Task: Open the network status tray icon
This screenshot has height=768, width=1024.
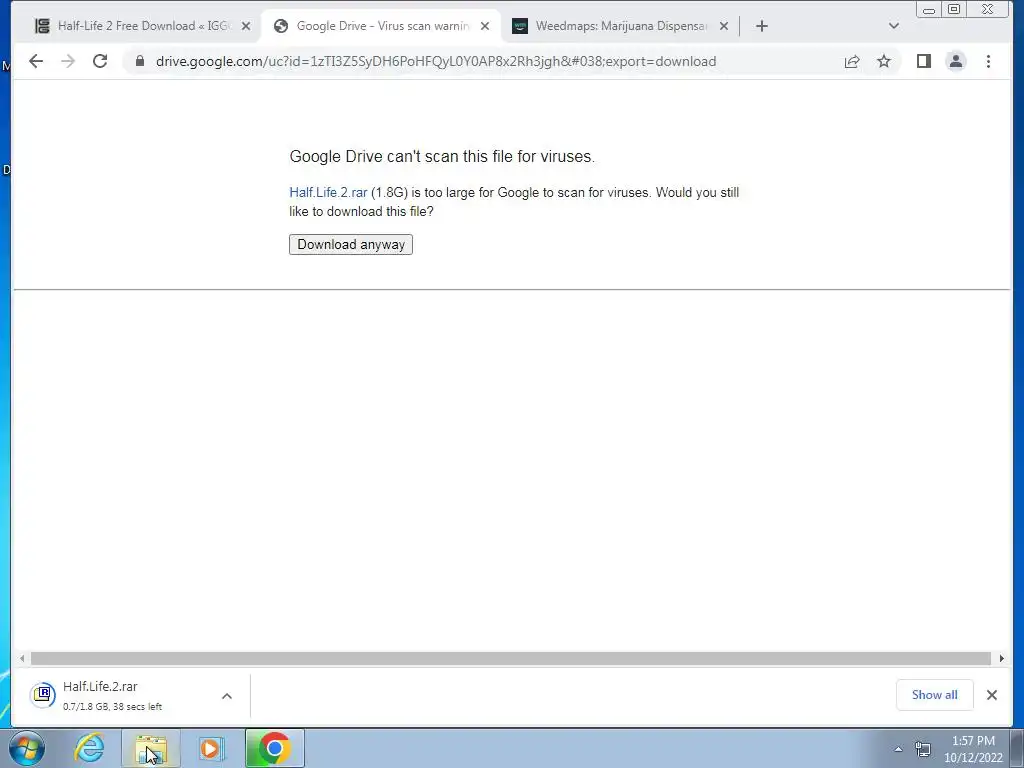Action: pos(923,749)
